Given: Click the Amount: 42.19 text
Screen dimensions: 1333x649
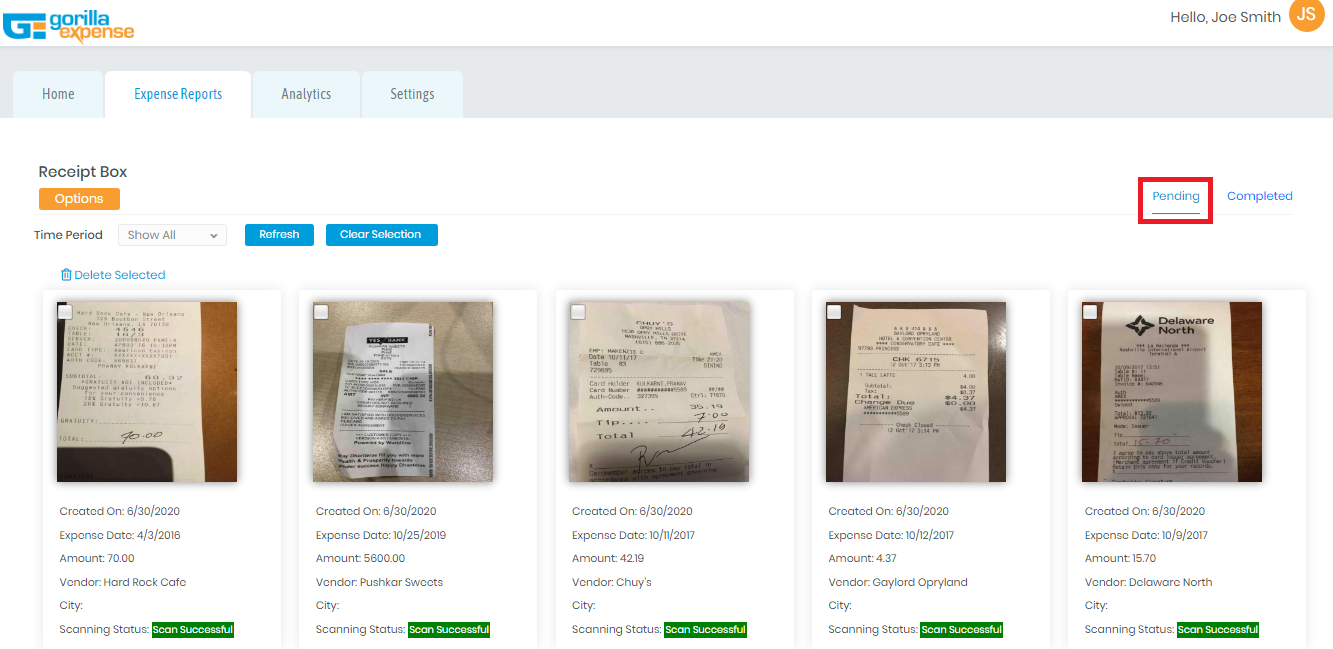Looking at the screenshot, I should pos(608,559).
